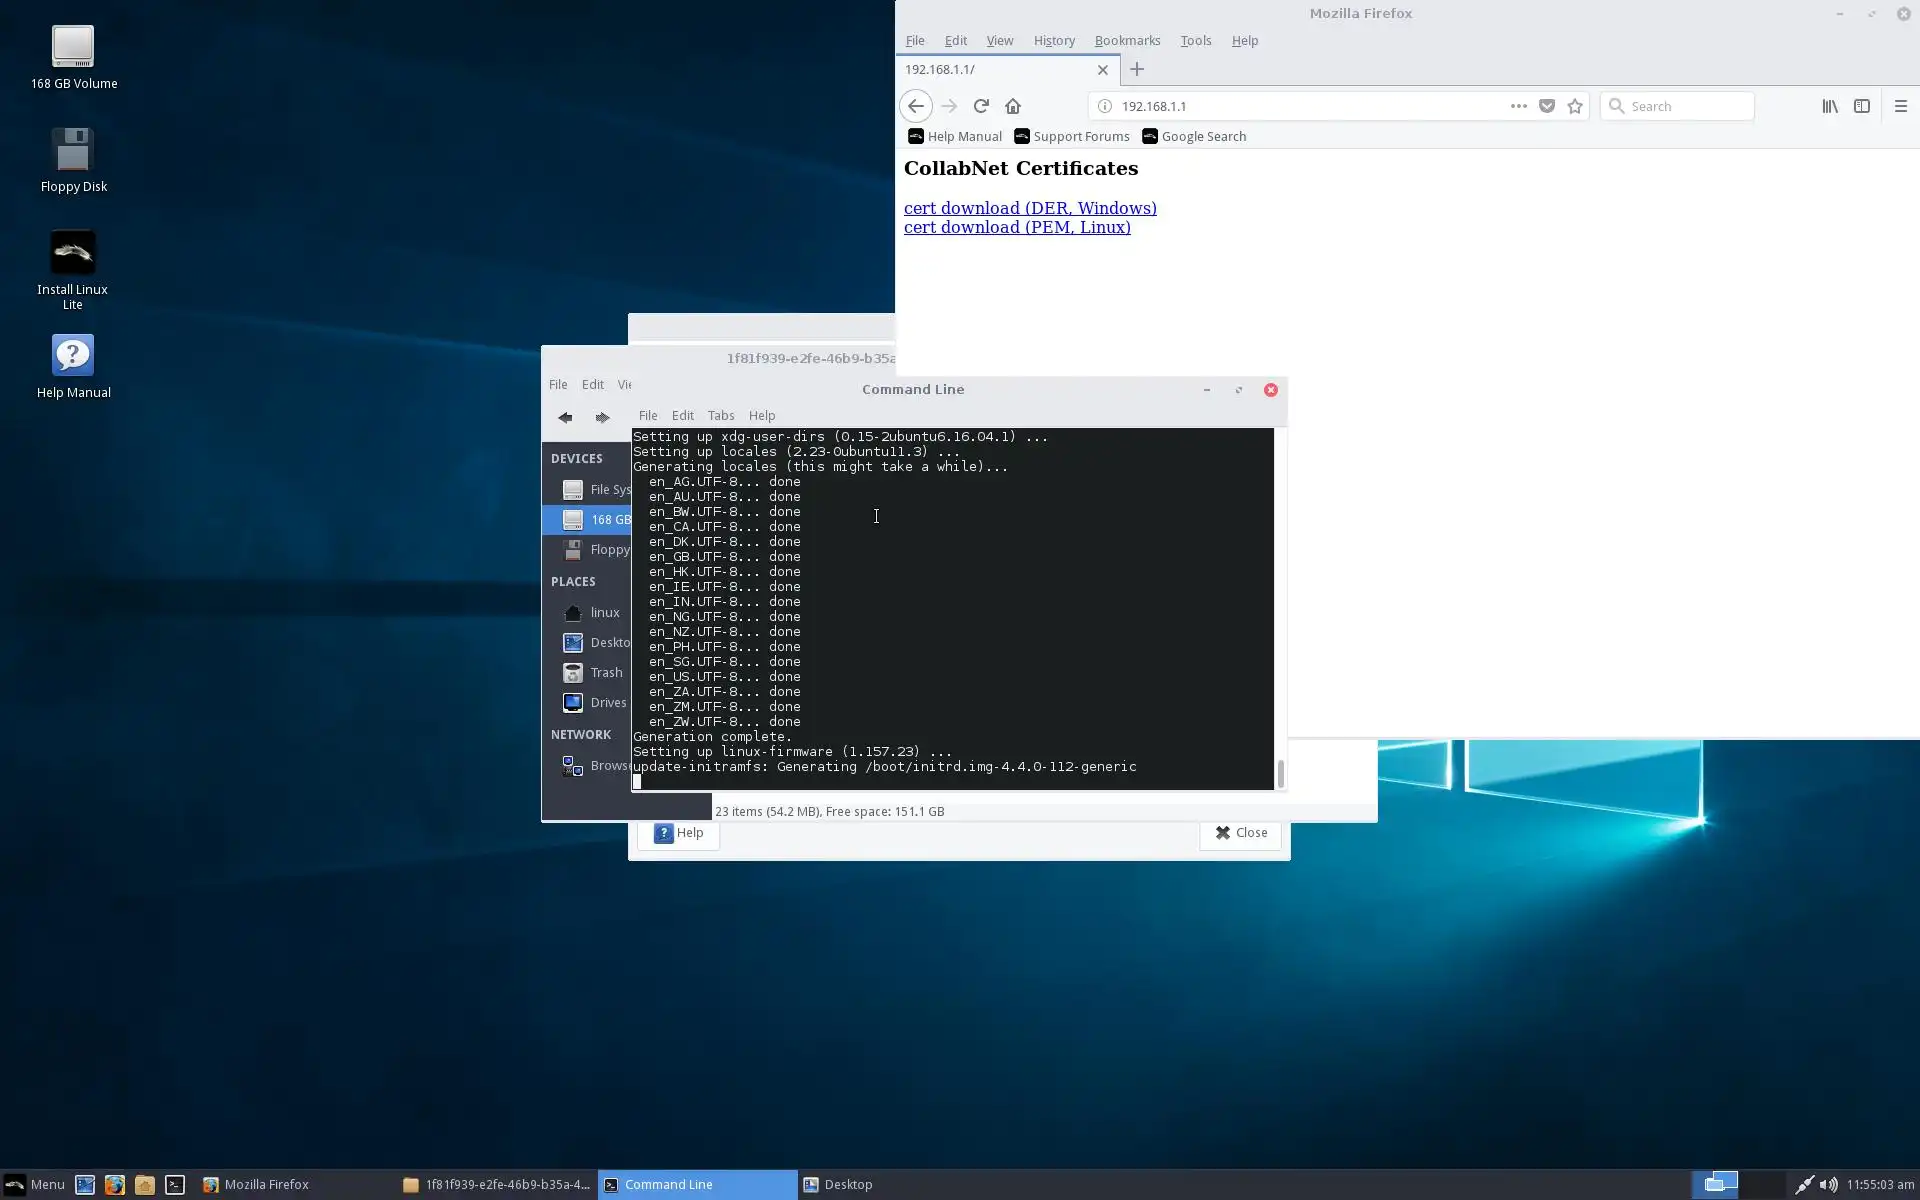
Task: Open the page actions three-dots menu
Action: tap(1518, 106)
